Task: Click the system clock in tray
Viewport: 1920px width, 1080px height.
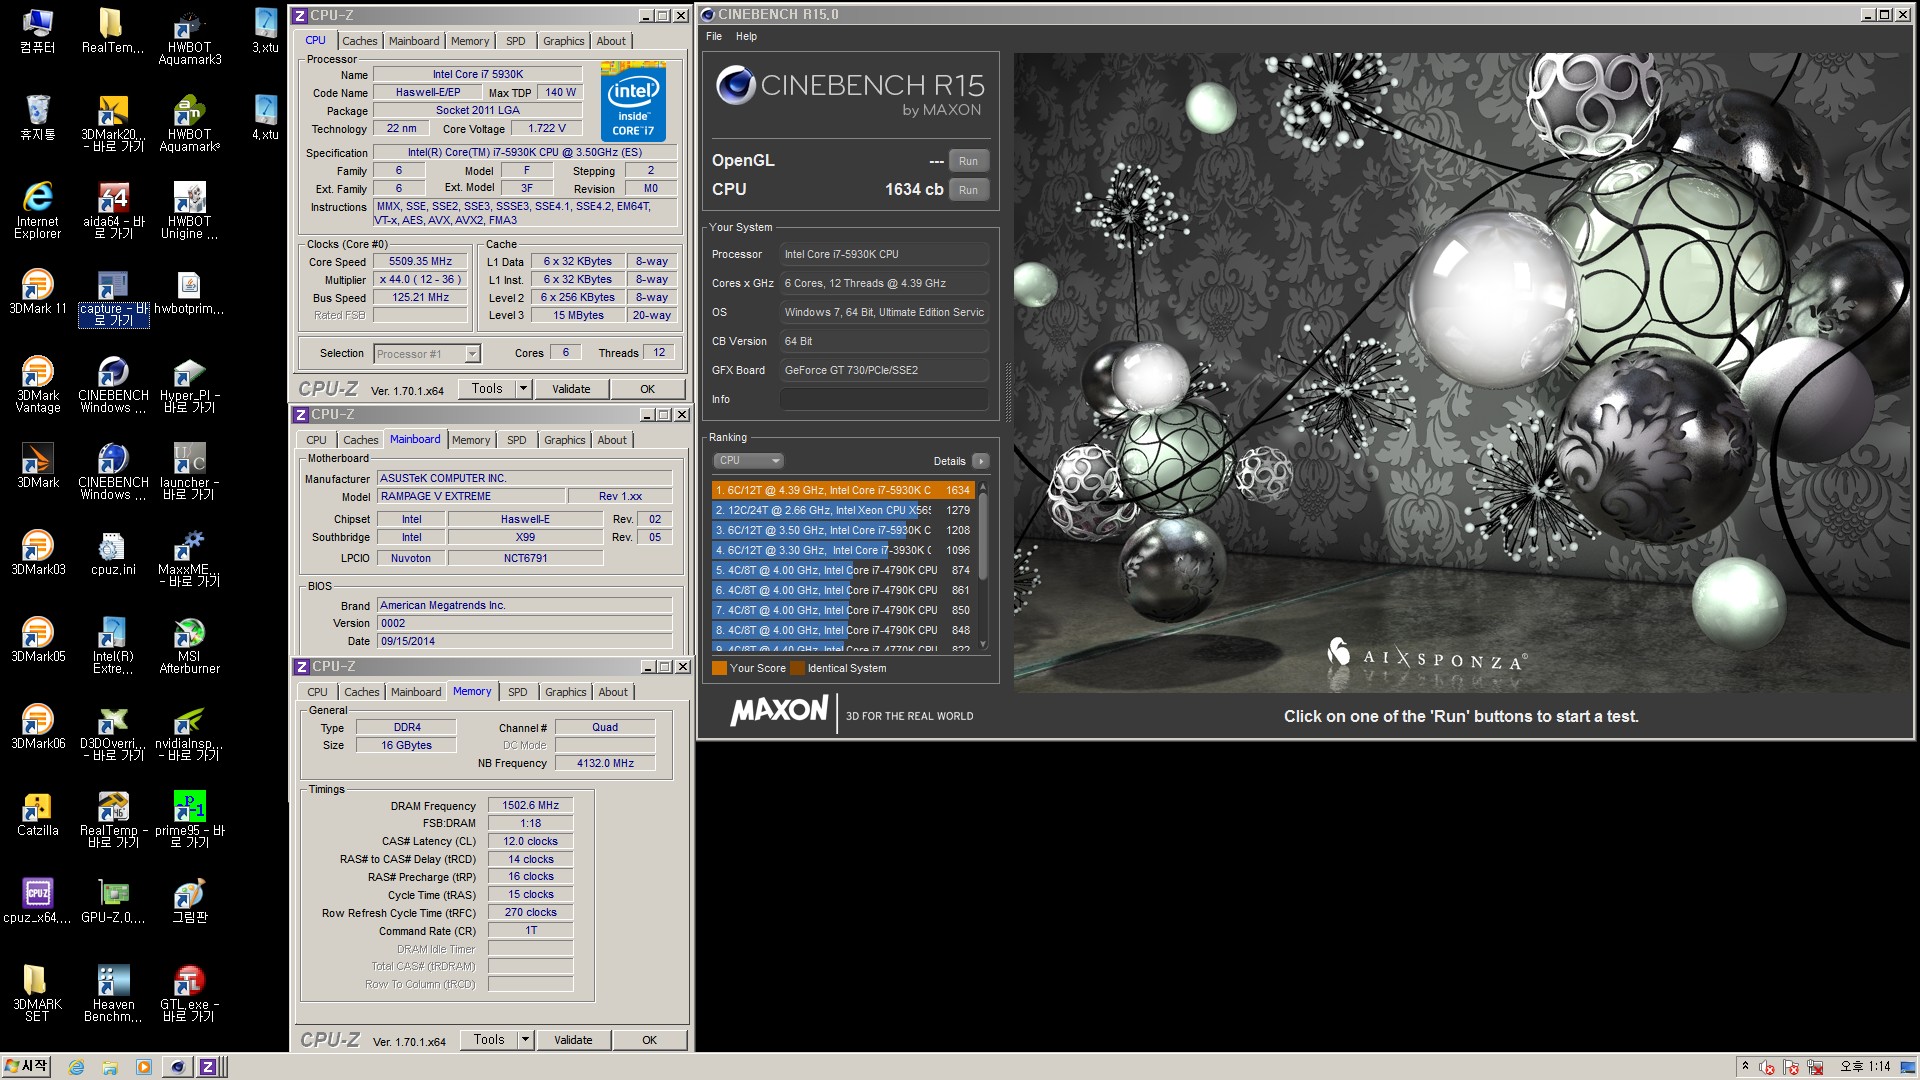Action: (x=1866, y=1066)
